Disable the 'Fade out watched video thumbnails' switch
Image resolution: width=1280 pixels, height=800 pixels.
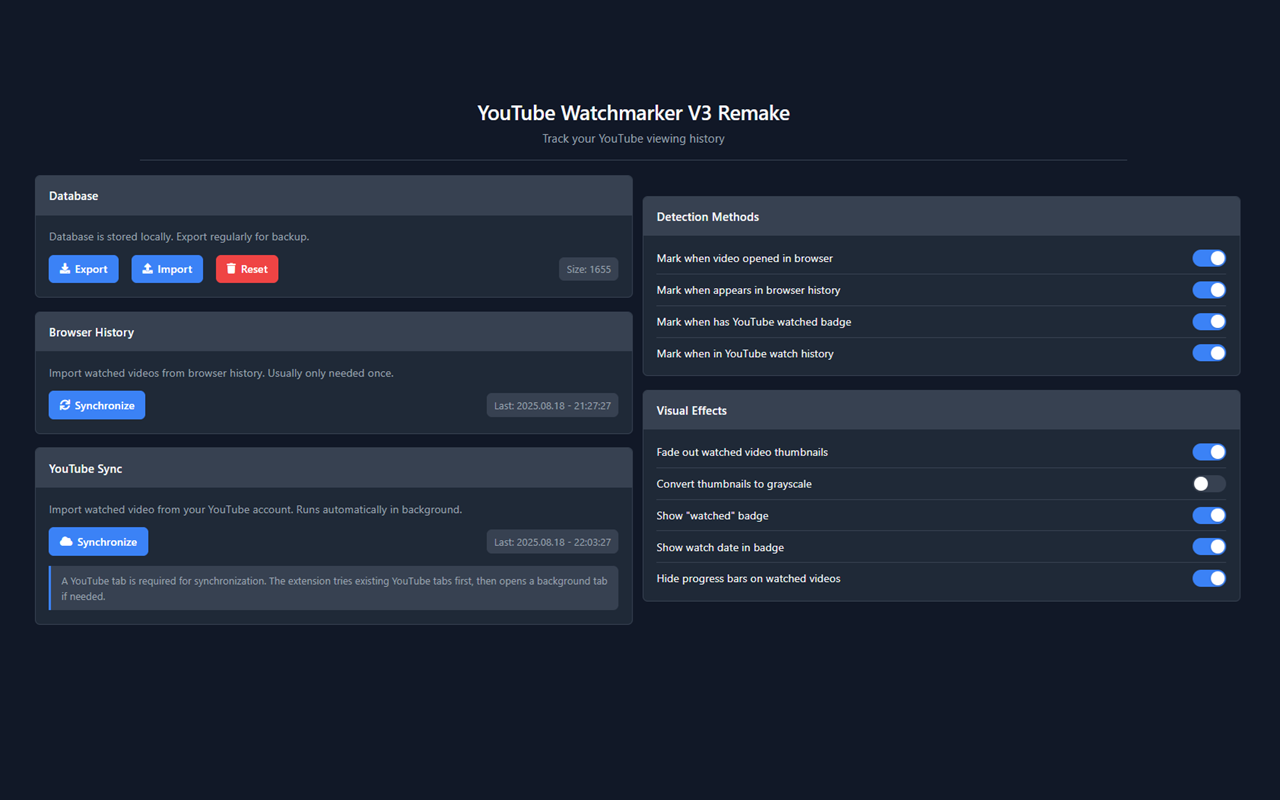click(1209, 452)
